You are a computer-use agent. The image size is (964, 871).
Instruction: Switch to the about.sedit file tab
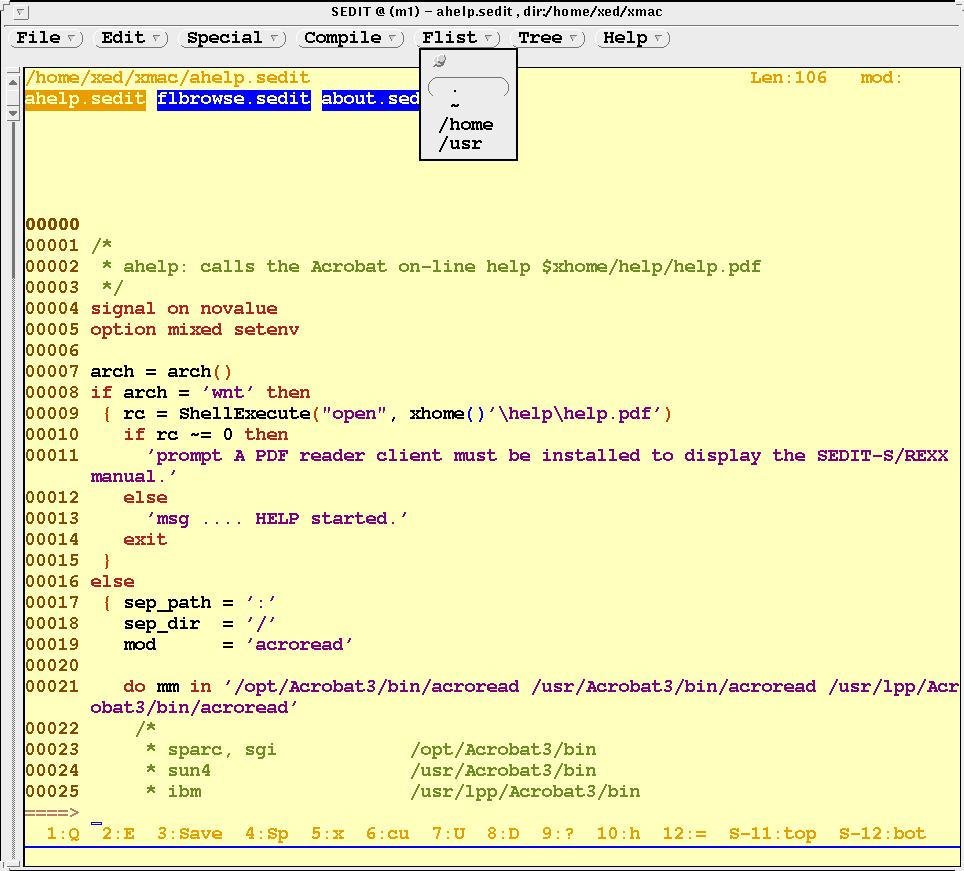370,99
